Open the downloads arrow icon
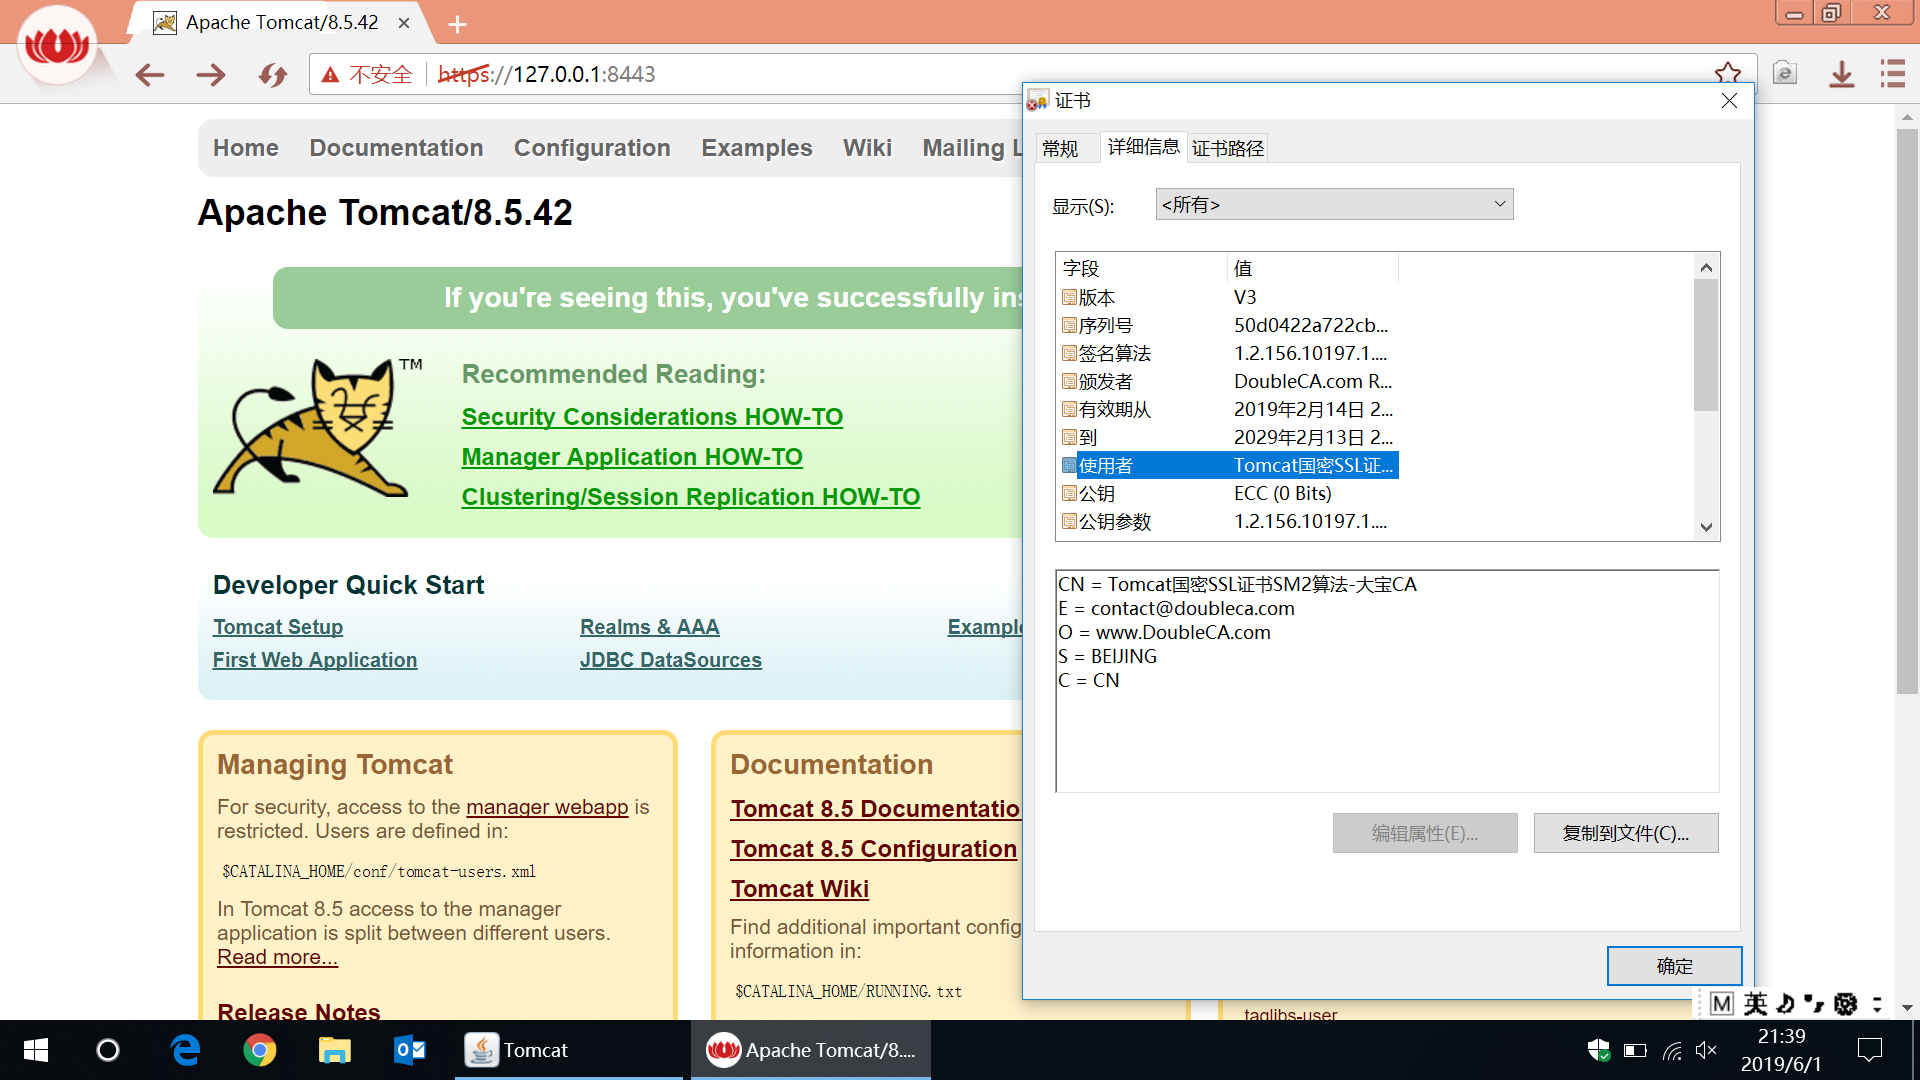 tap(1841, 74)
